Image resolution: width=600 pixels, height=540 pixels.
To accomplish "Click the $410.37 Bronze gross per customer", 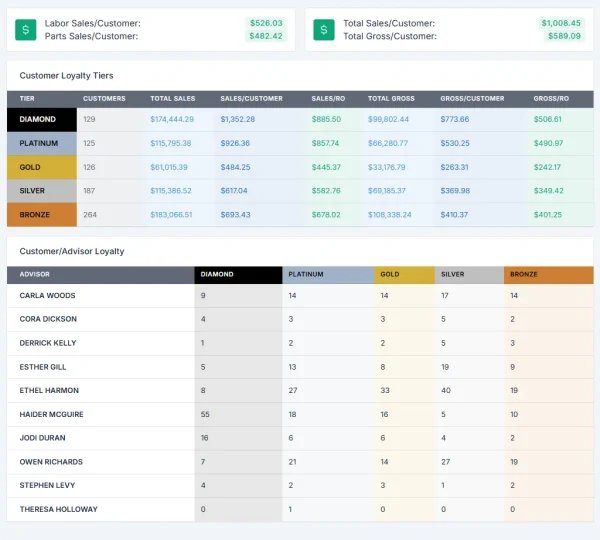I will pyautogui.click(x=455, y=214).
